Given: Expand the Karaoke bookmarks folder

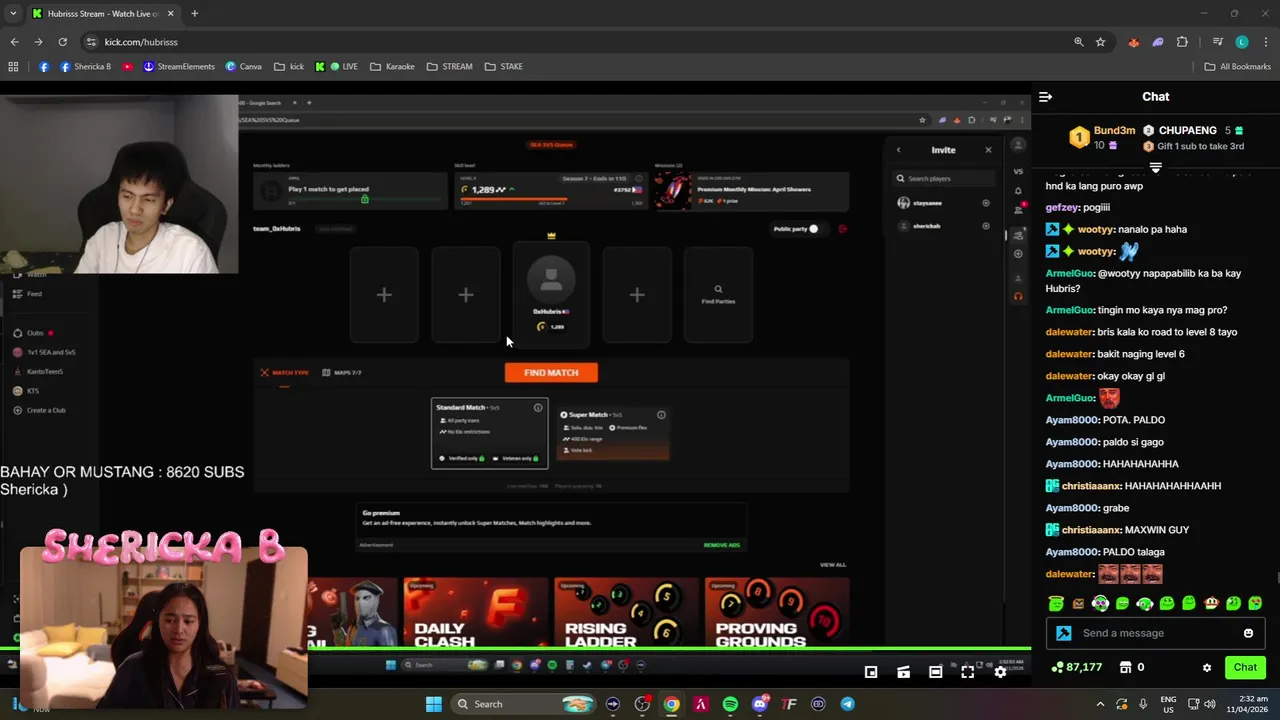Looking at the screenshot, I should pos(392,67).
